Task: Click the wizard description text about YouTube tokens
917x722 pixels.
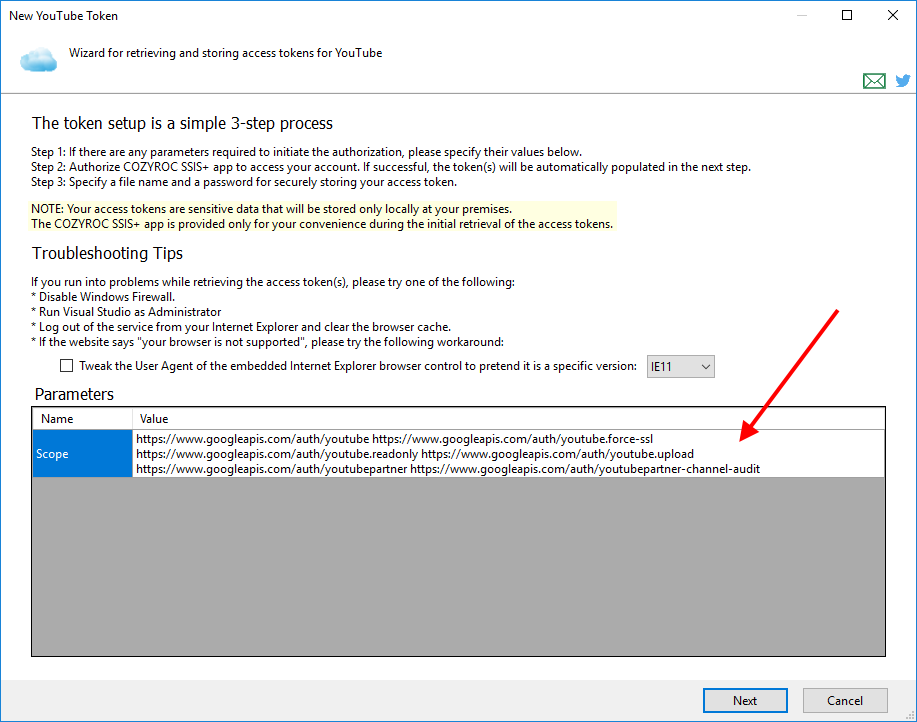Action: pyautogui.click(x=225, y=53)
